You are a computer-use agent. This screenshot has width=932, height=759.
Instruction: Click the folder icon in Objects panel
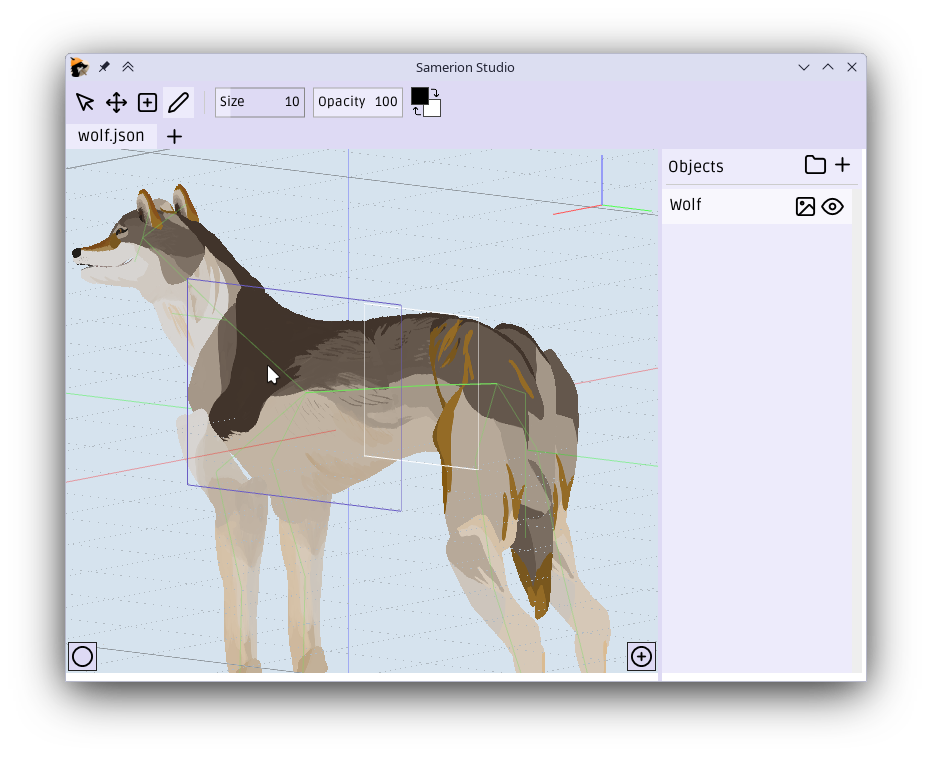click(815, 165)
